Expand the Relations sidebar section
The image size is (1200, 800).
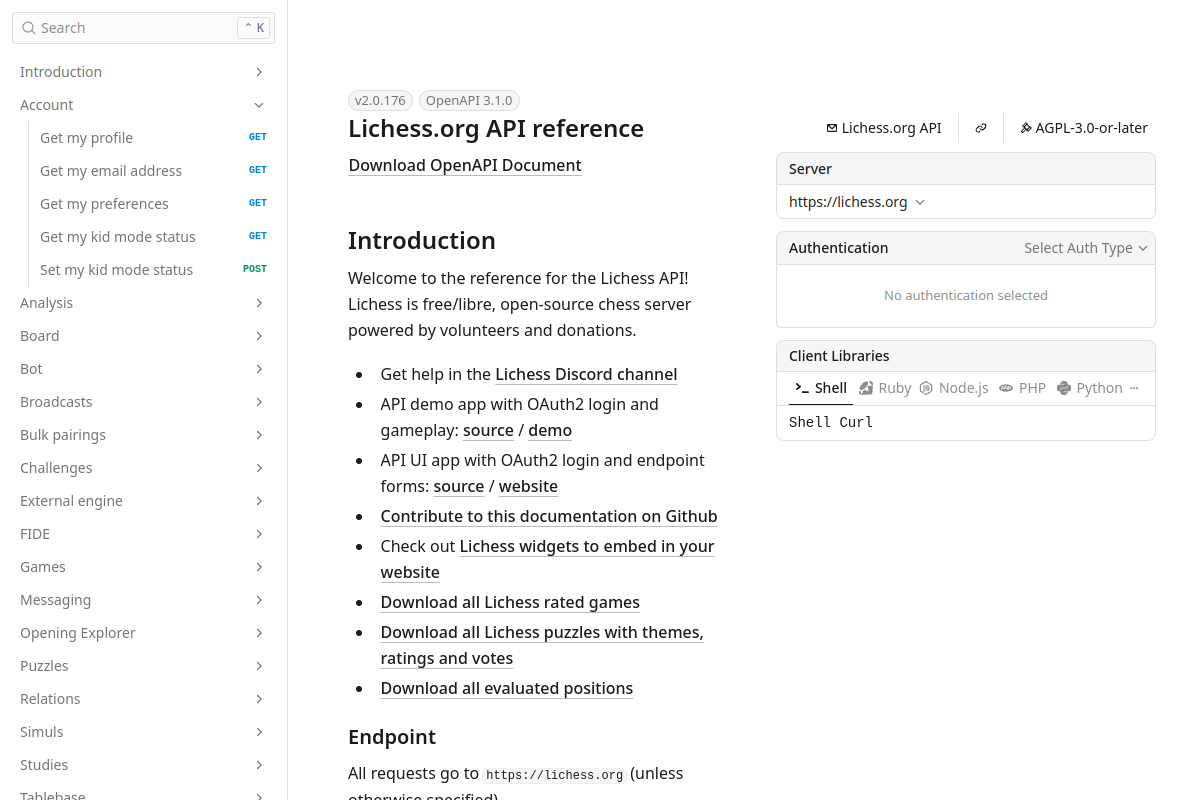pyautogui.click(x=259, y=699)
